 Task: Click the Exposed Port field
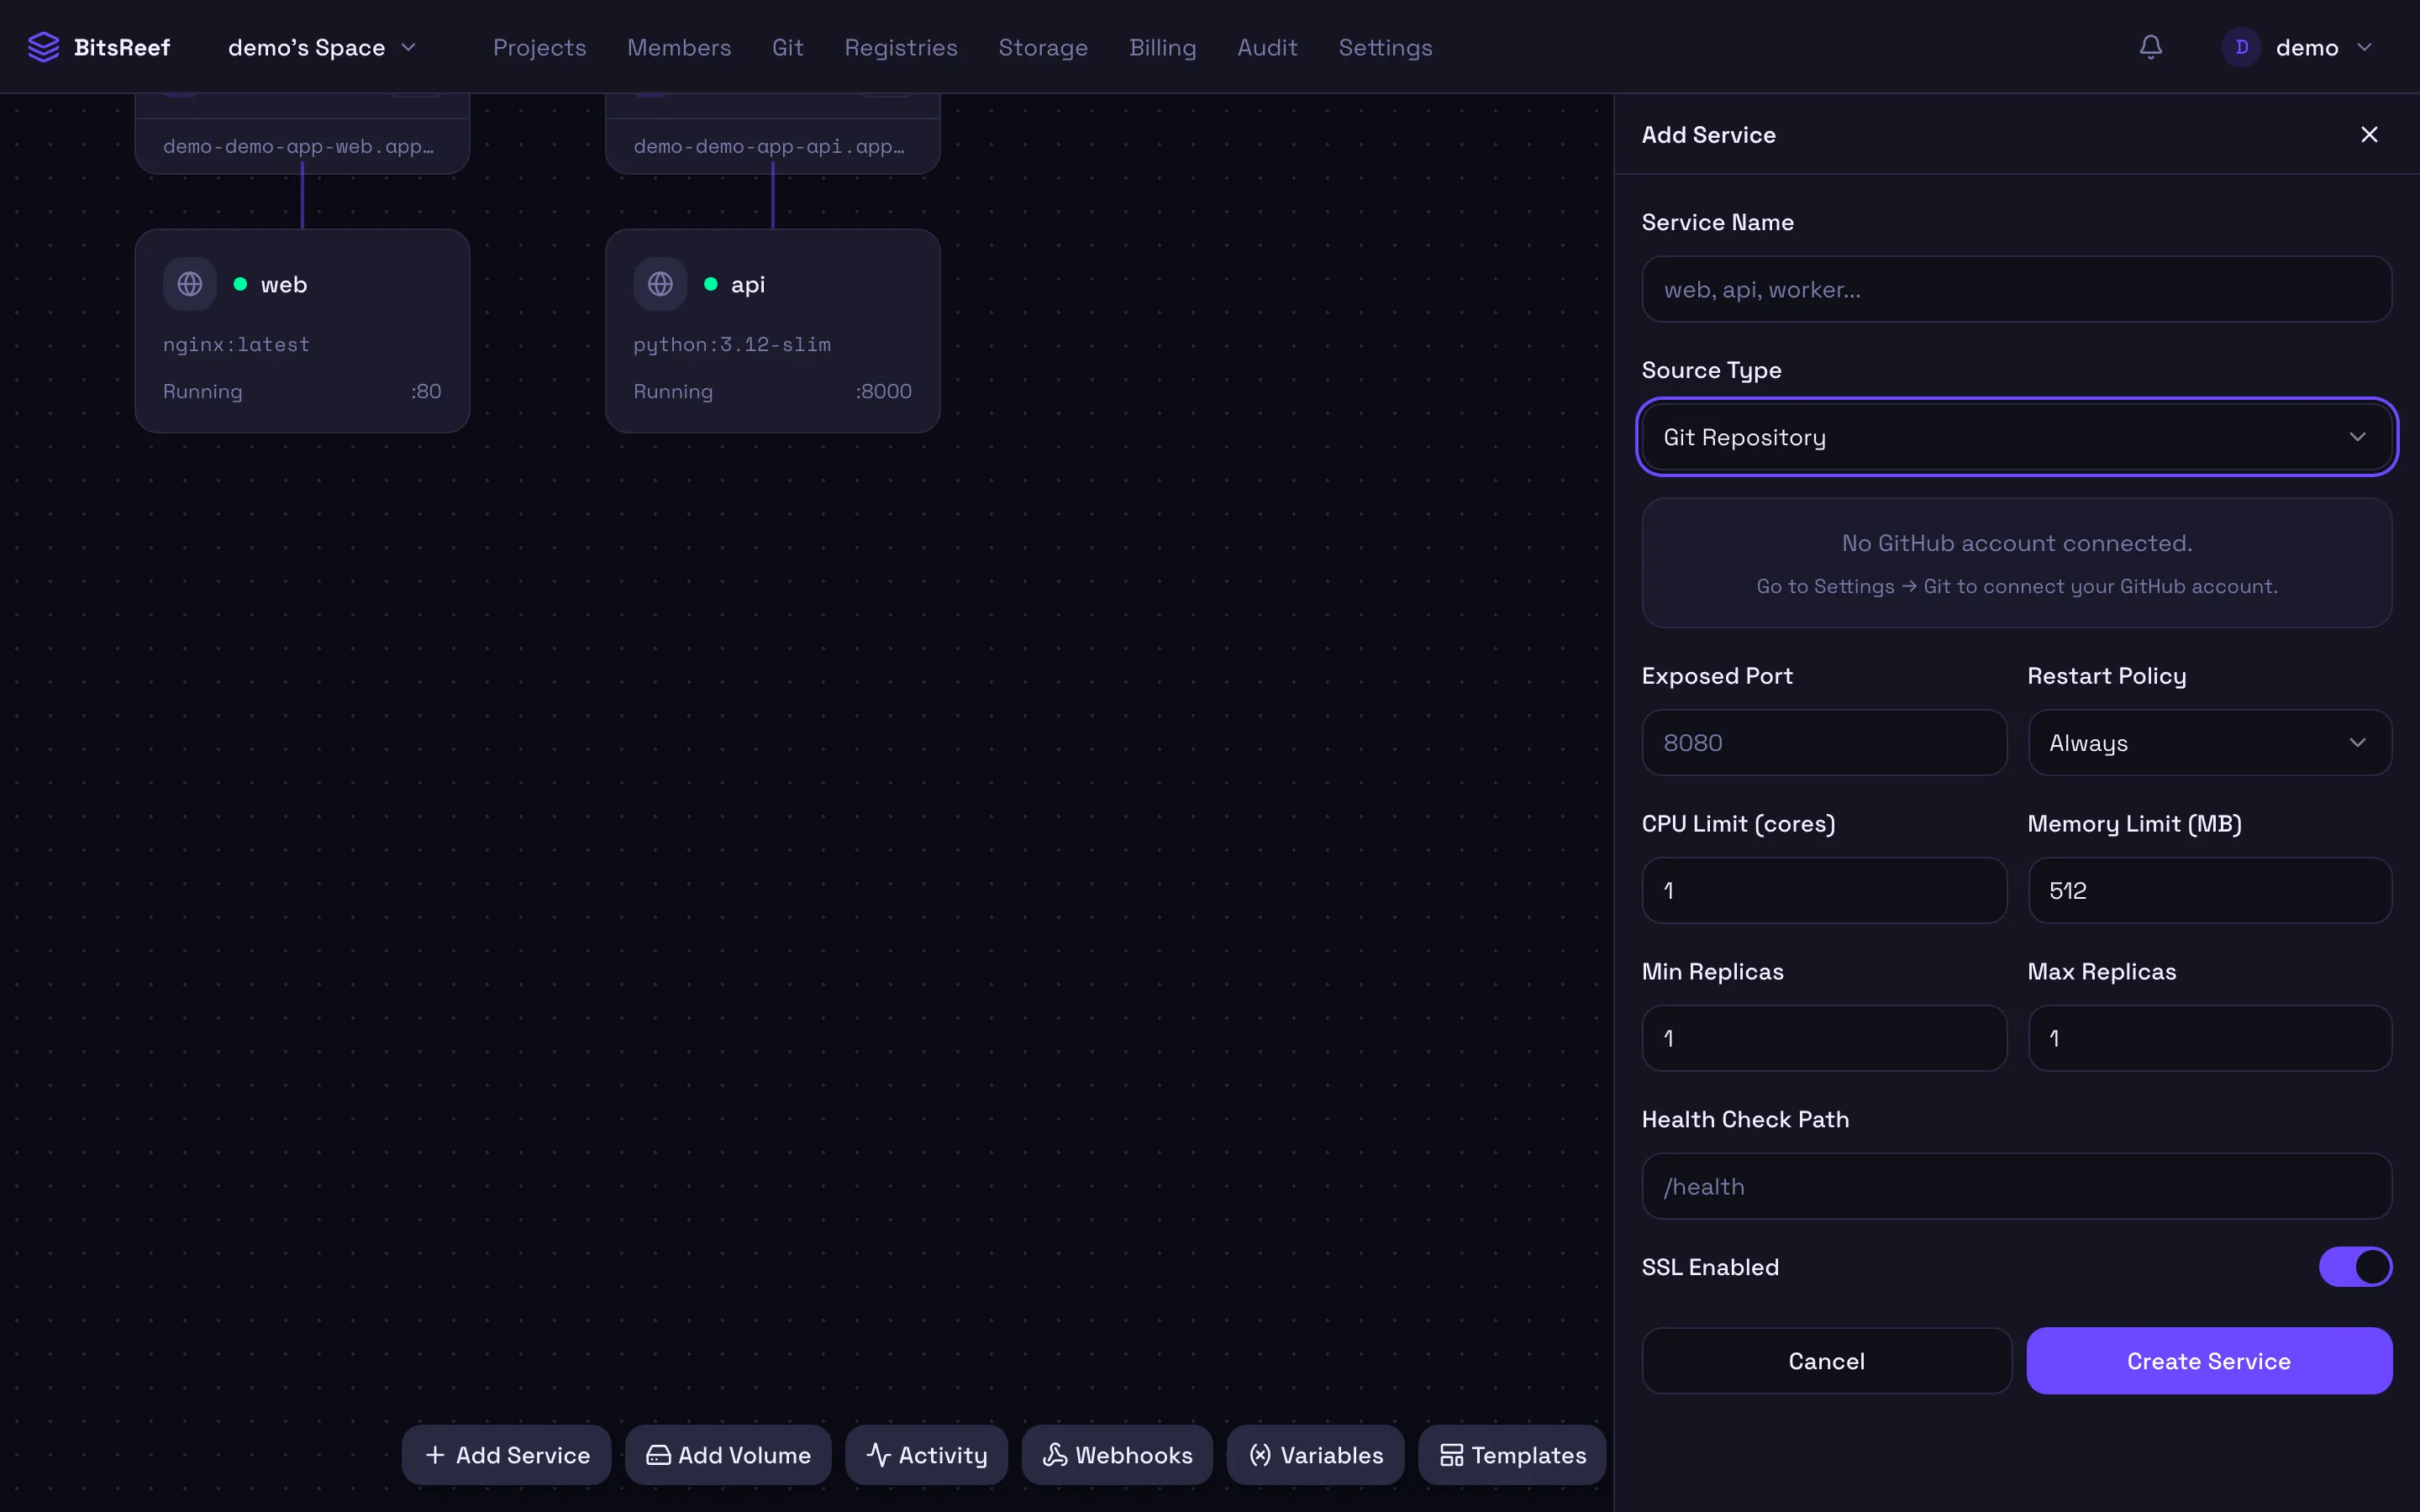point(1824,743)
